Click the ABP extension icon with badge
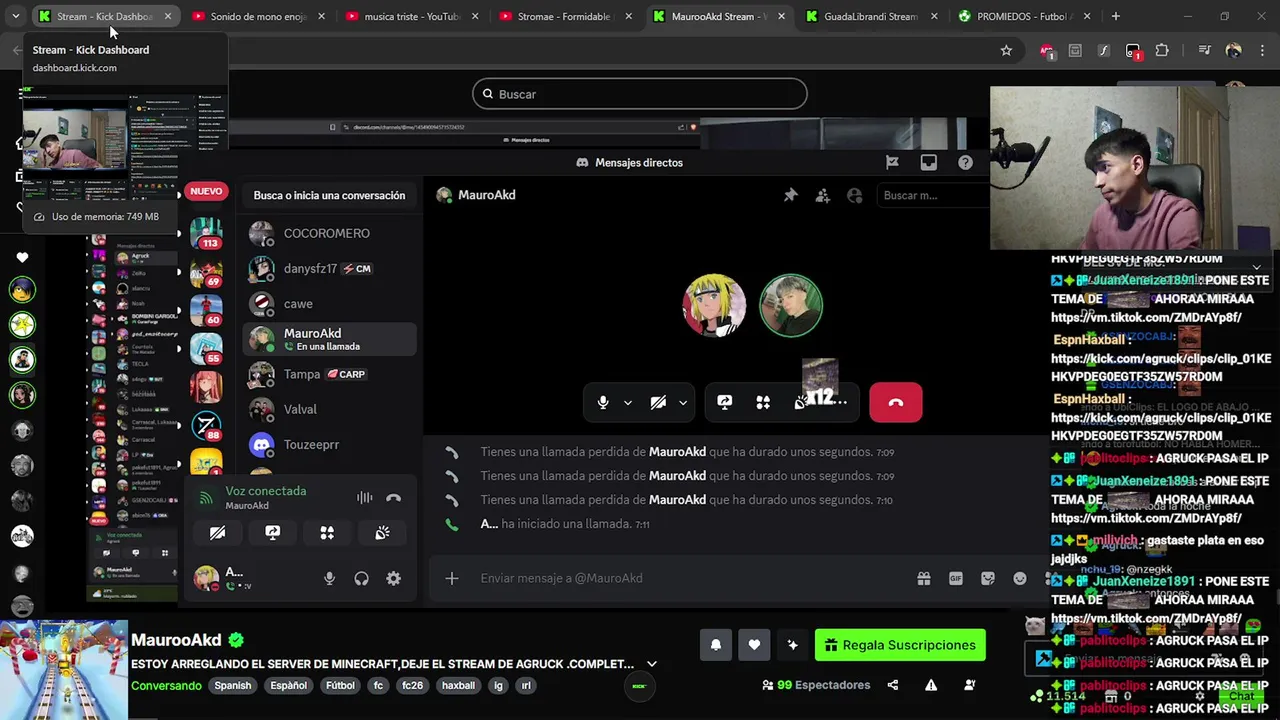 1047,51
